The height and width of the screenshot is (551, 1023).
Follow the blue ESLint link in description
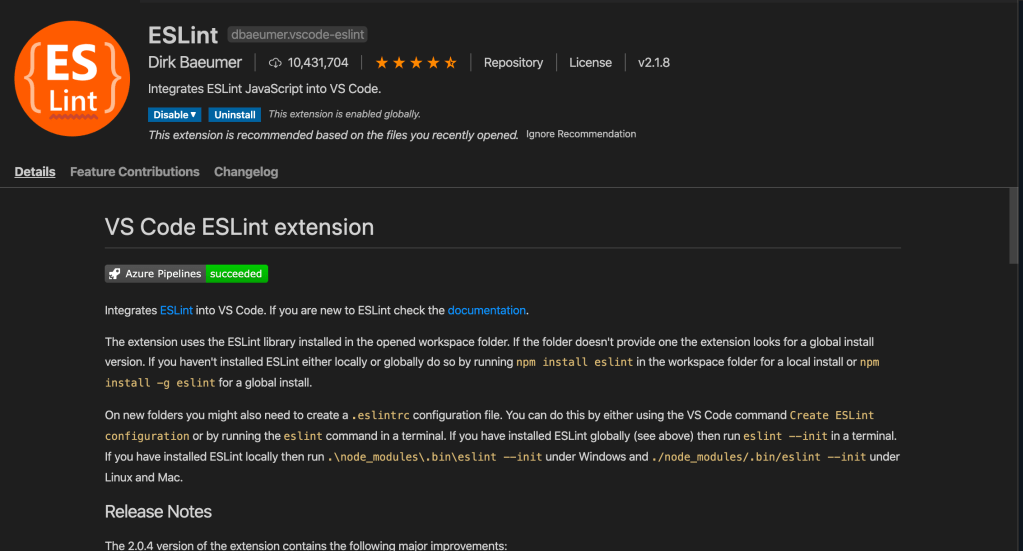(176, 311)
